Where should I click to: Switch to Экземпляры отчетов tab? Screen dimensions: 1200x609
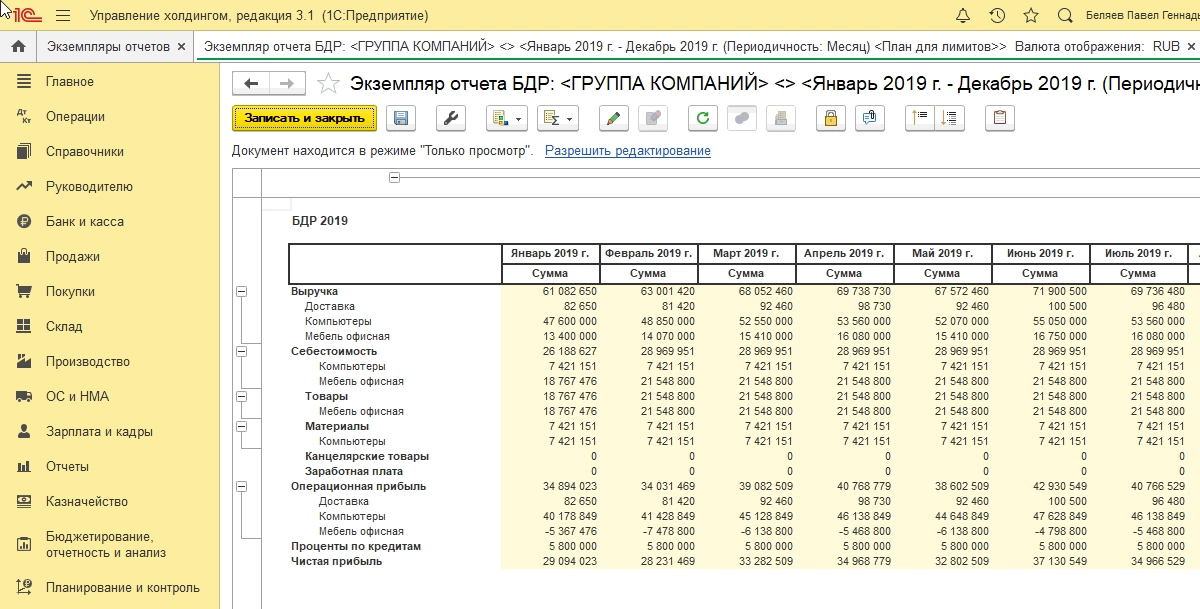click(x=109, y=47)
